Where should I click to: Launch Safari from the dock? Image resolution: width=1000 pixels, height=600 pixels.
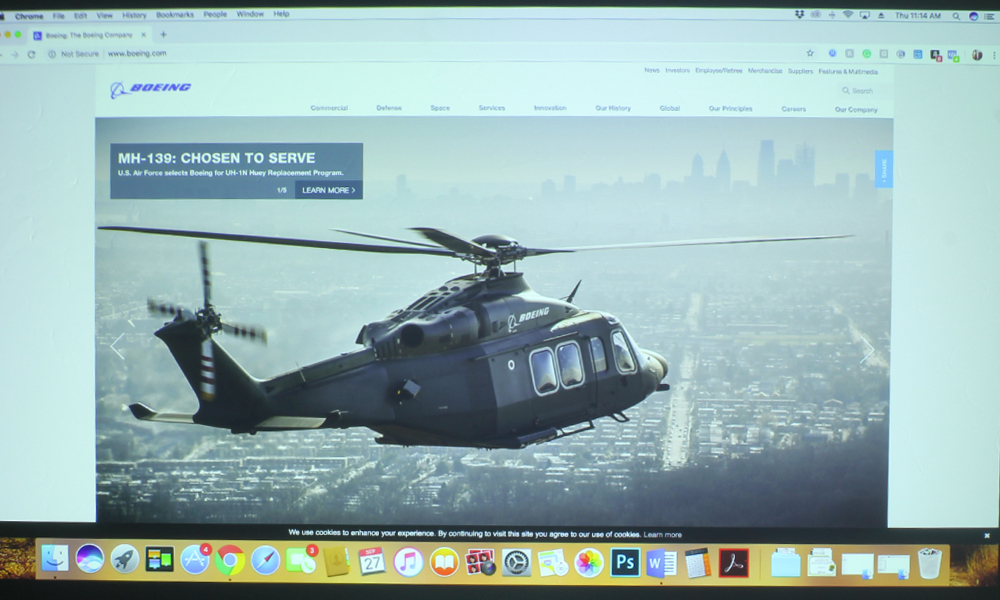(x=265, y=560)
